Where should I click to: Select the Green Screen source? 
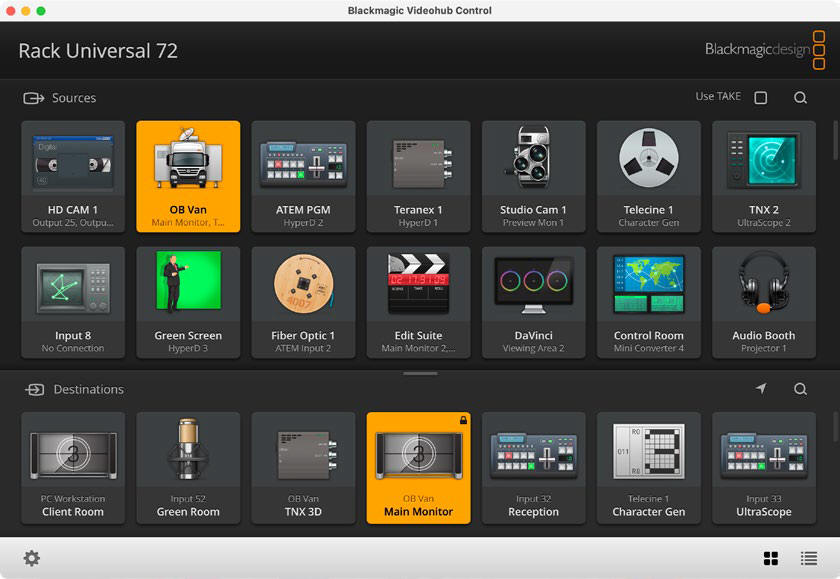click(188, 302)
